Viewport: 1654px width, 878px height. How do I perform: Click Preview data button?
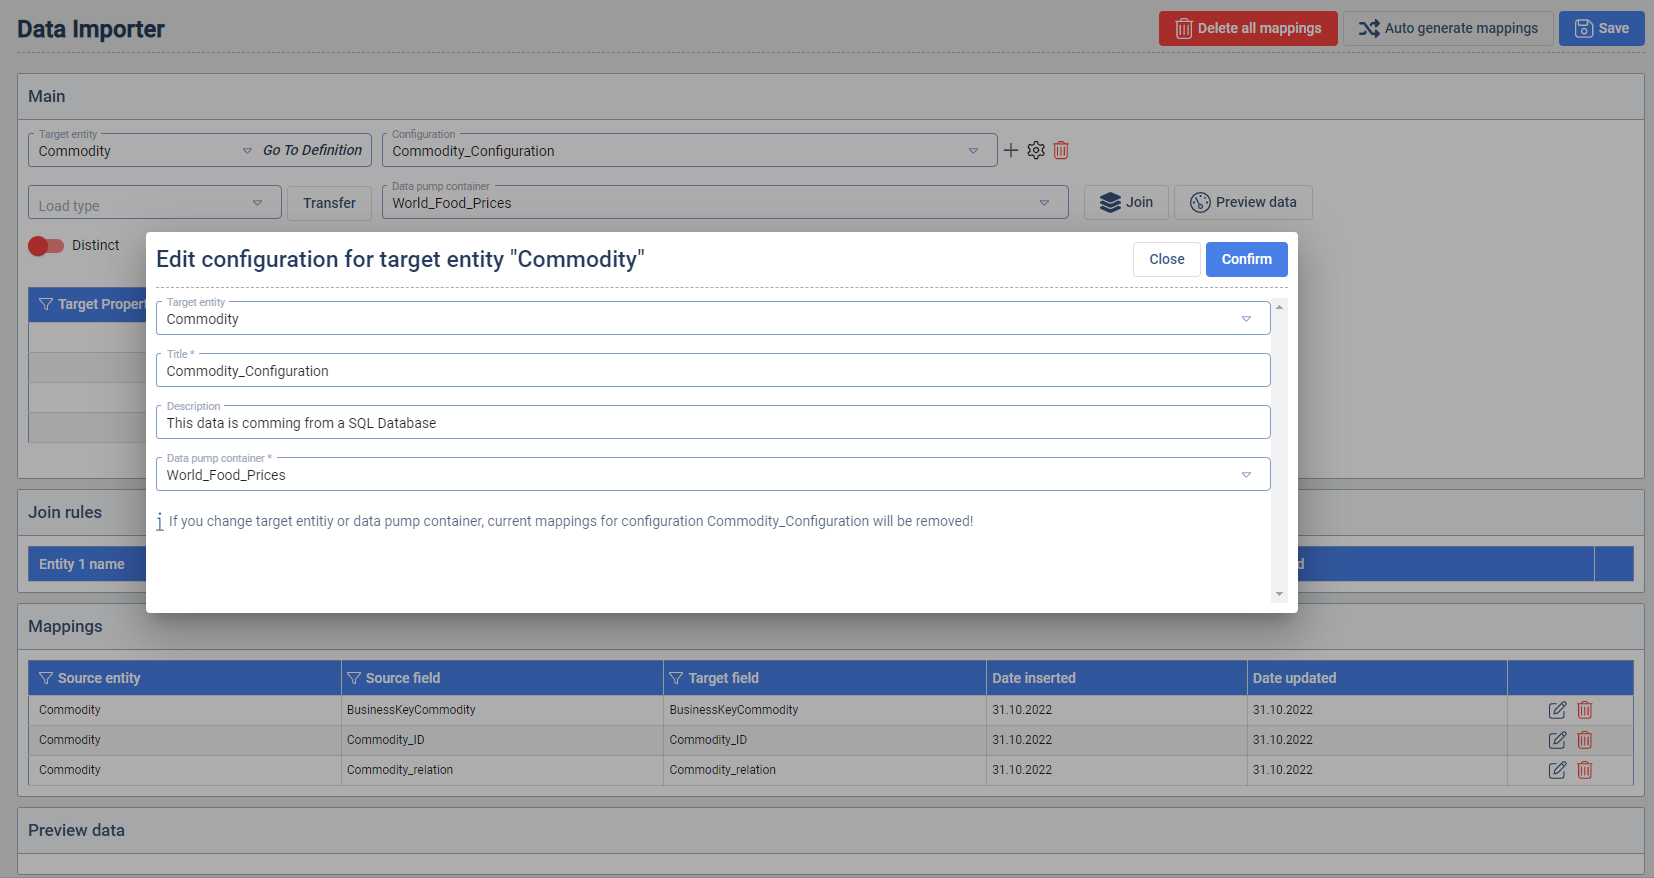[1243, 202]
